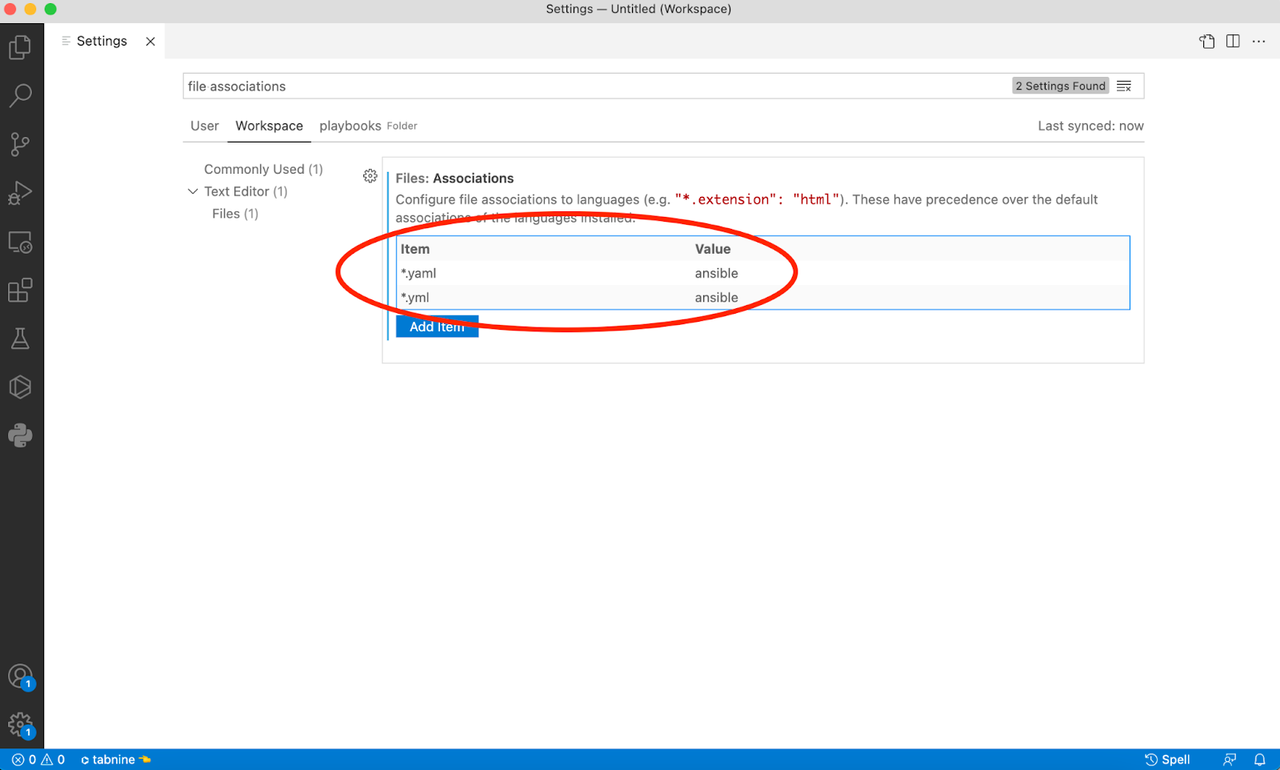This screenshot has width=1280, height=770.
Task: Open the Run and Debug view
Action: [20, 193]
